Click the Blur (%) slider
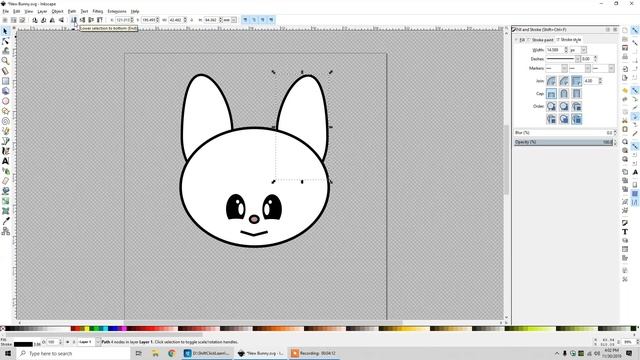640x360 pixels. (x=564, y=133)
